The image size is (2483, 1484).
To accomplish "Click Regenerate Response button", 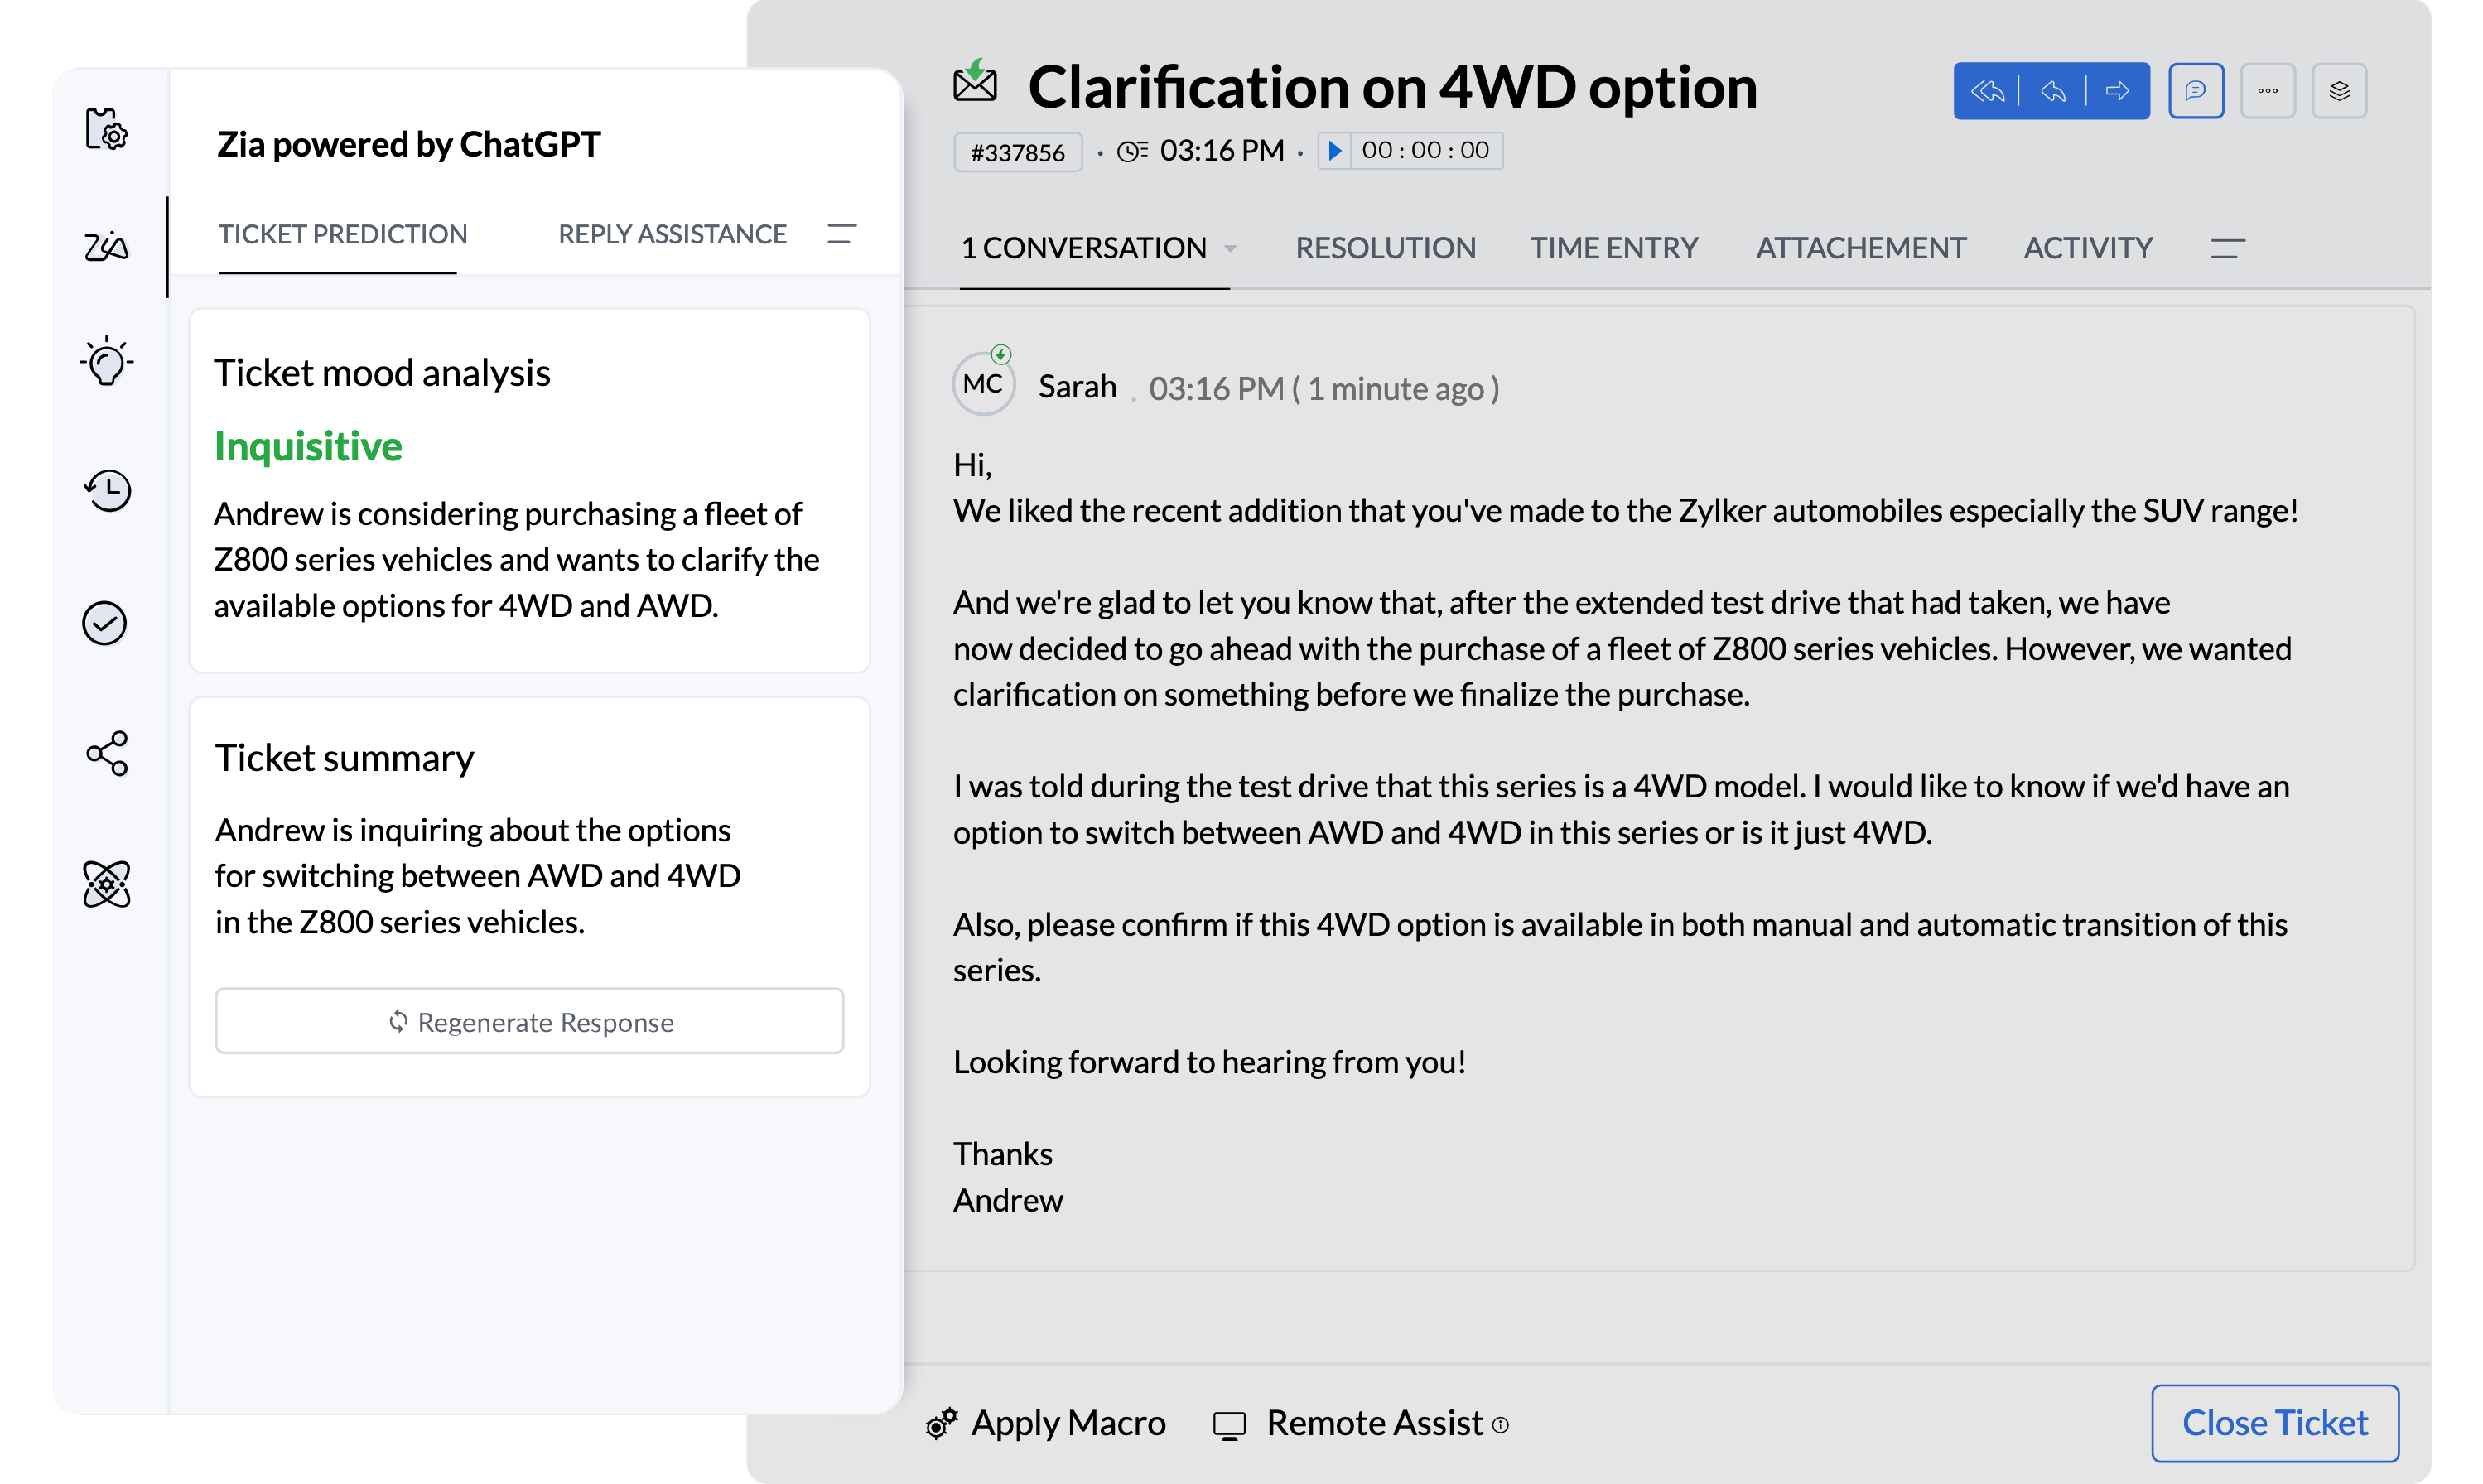I will 530,1021.
